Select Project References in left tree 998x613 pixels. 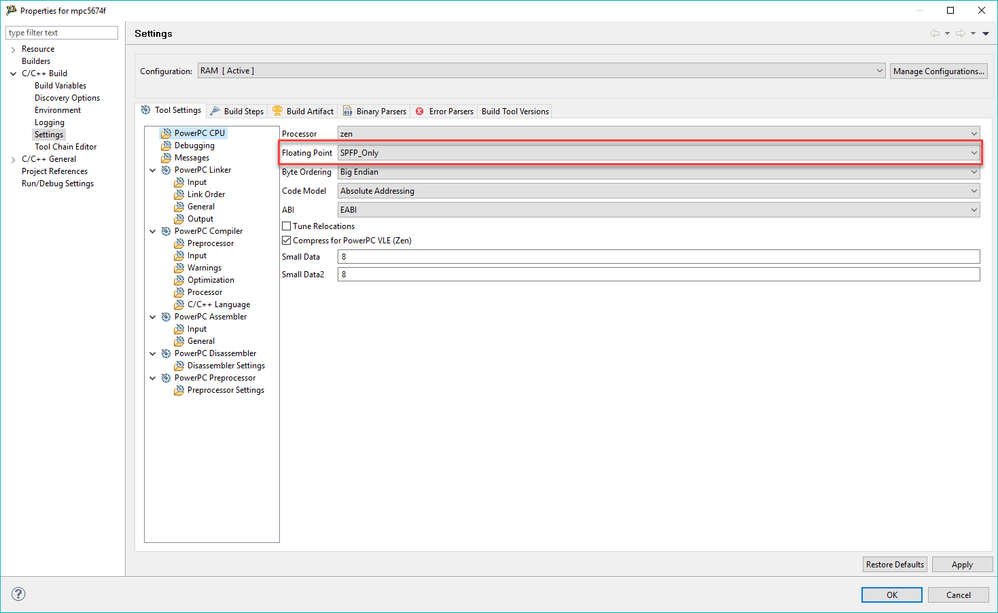tap(54, 171)
